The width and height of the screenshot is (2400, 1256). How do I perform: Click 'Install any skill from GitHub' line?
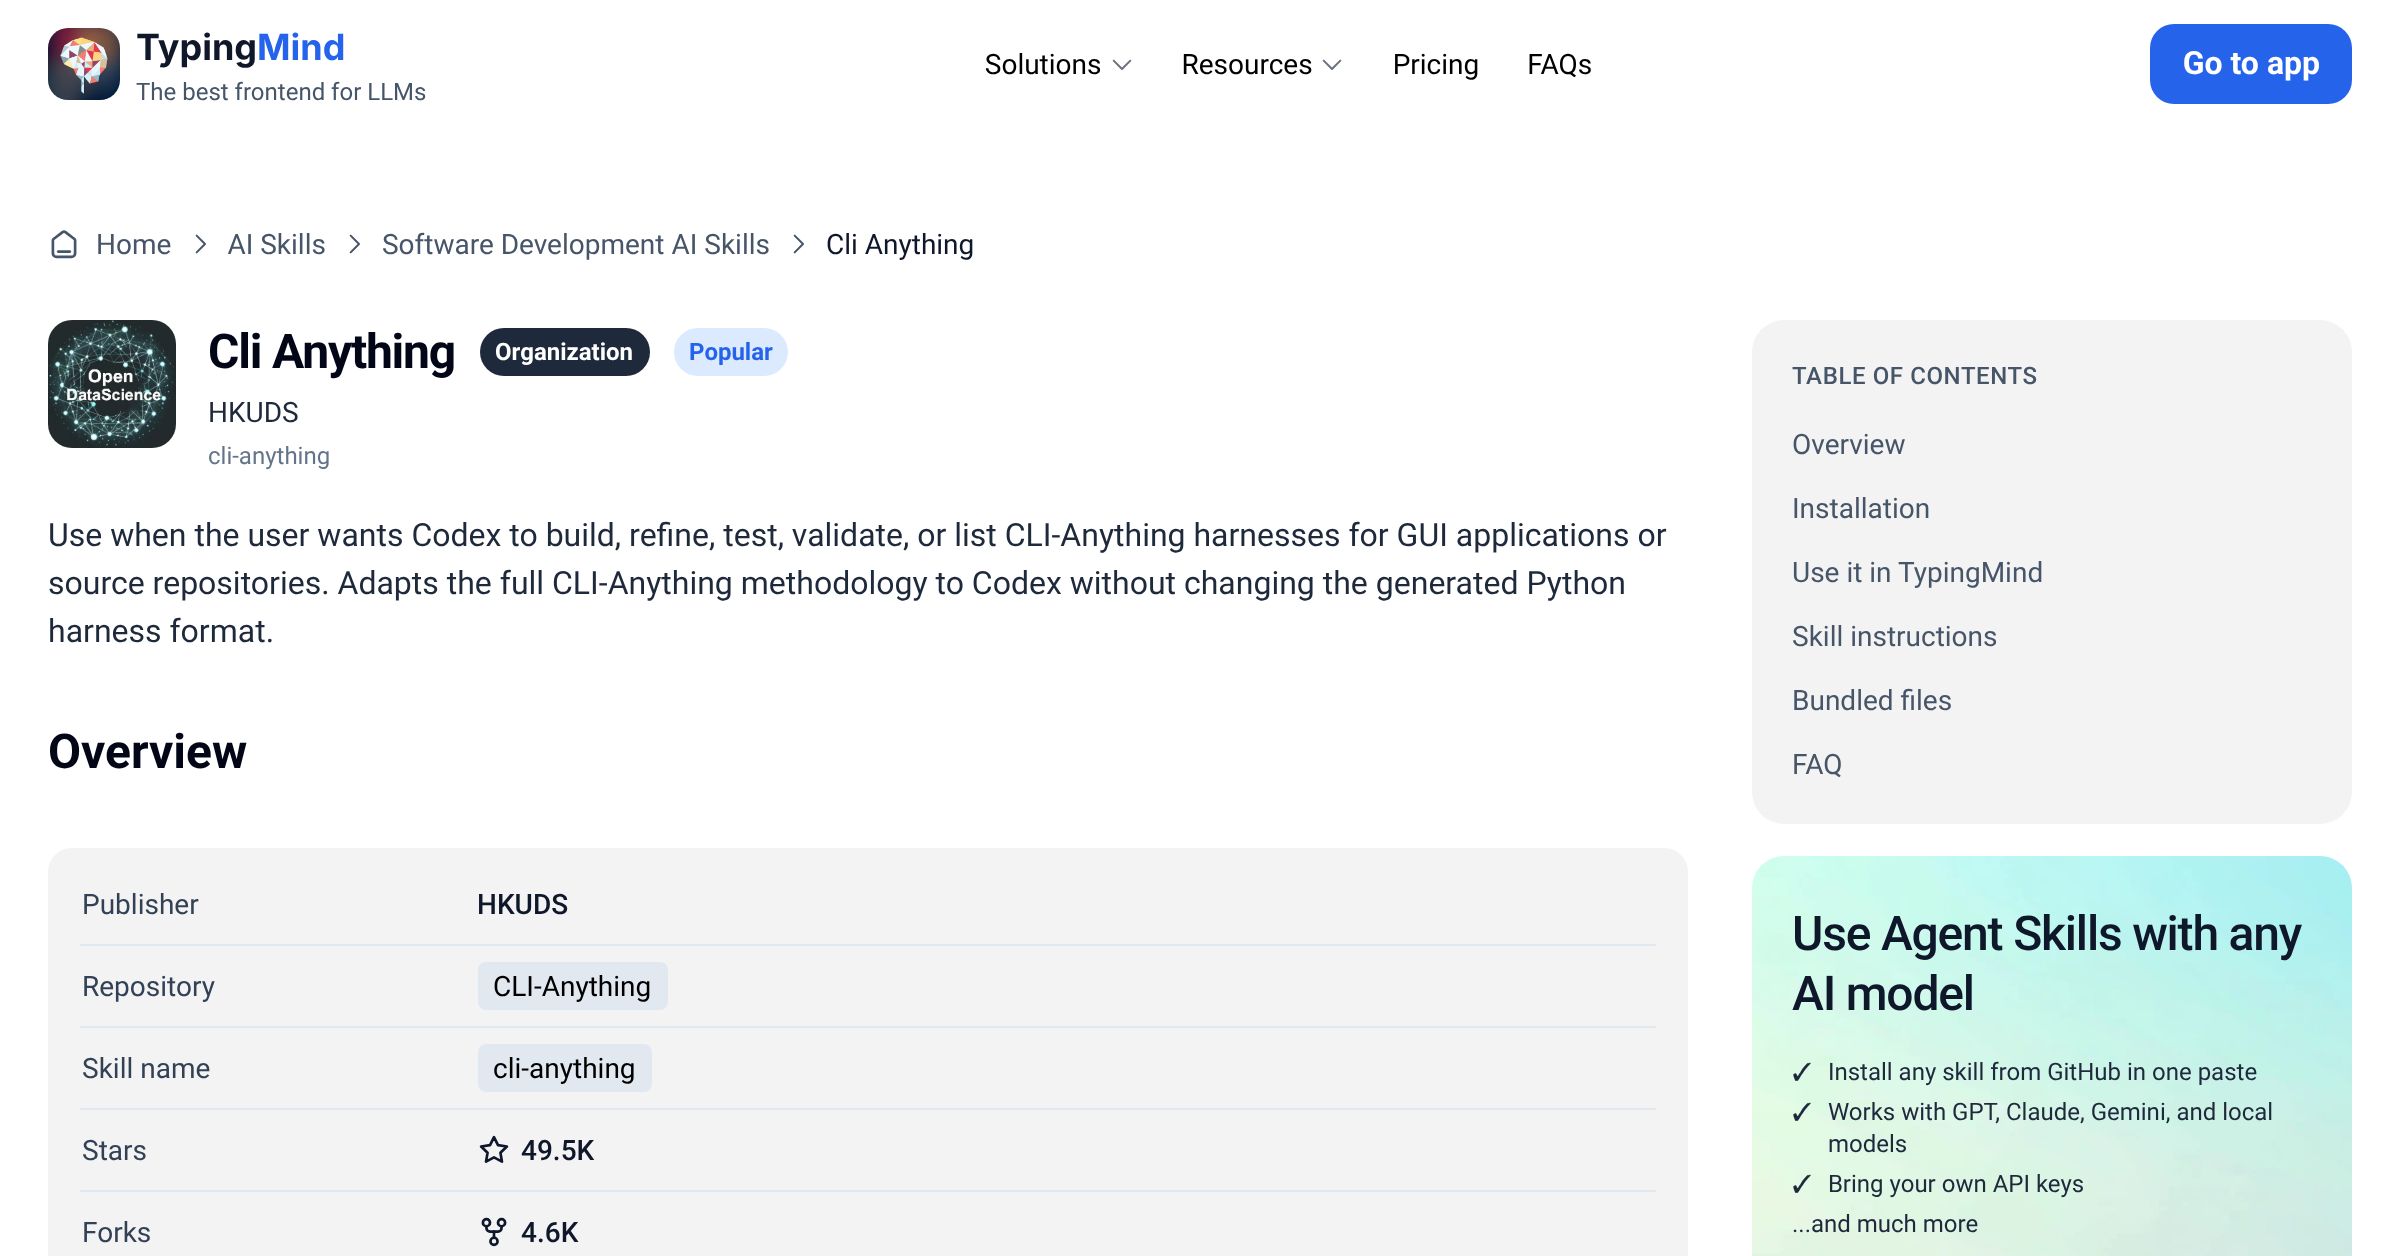2042,1072
